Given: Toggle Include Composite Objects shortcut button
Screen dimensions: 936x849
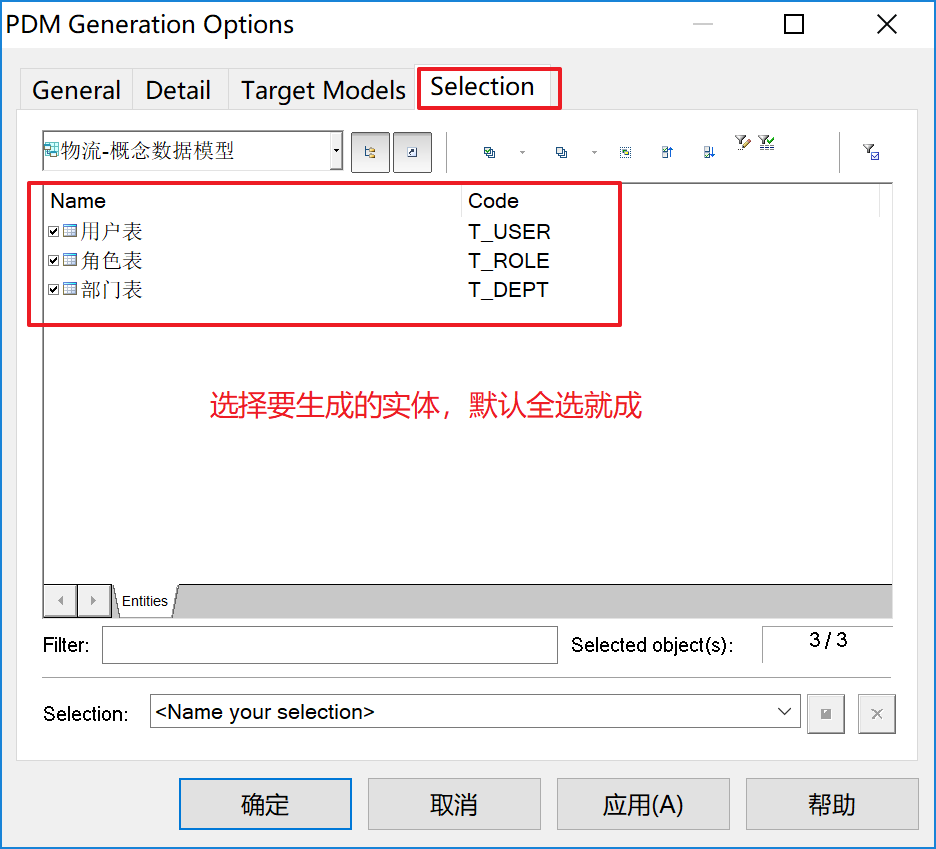Looking at the screenshot, I should click(x=412, y=152).
